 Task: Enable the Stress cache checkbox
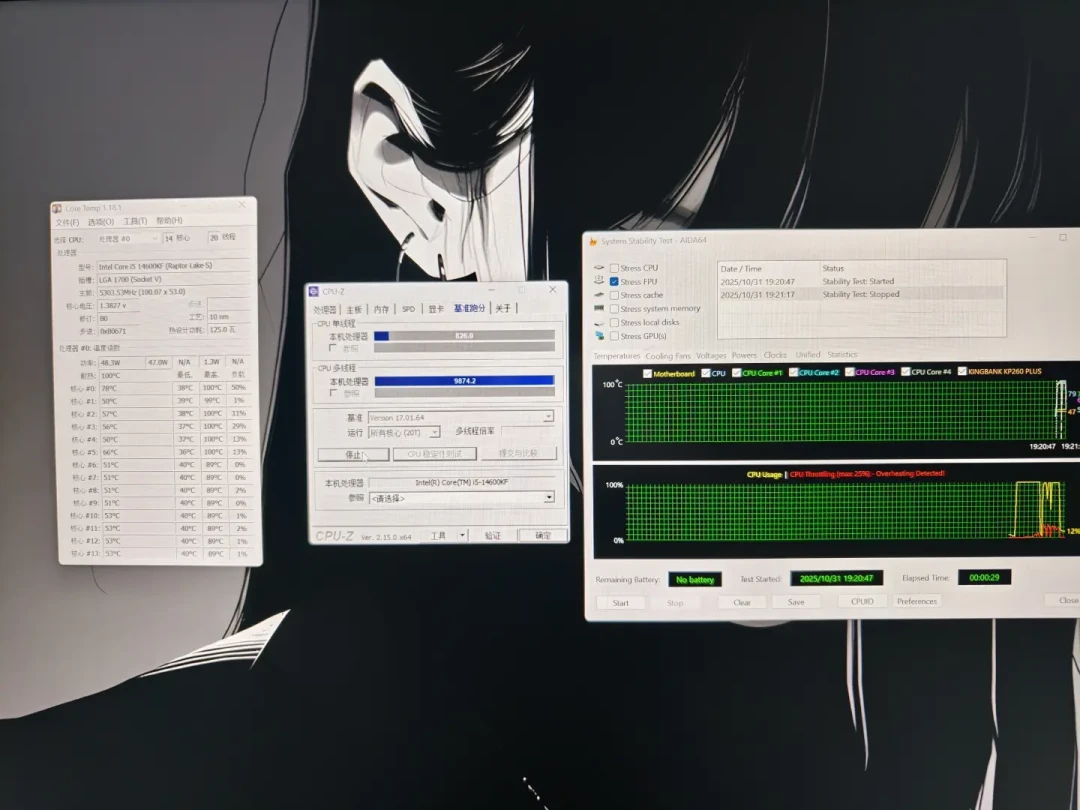click(614, 295)
